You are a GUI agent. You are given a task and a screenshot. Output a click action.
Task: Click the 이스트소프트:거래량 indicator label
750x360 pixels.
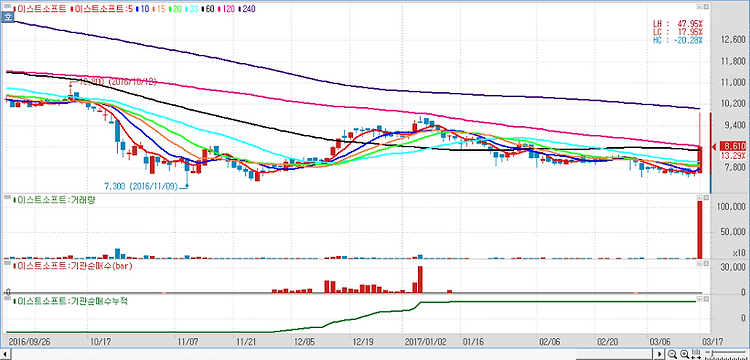coord(54,200)
